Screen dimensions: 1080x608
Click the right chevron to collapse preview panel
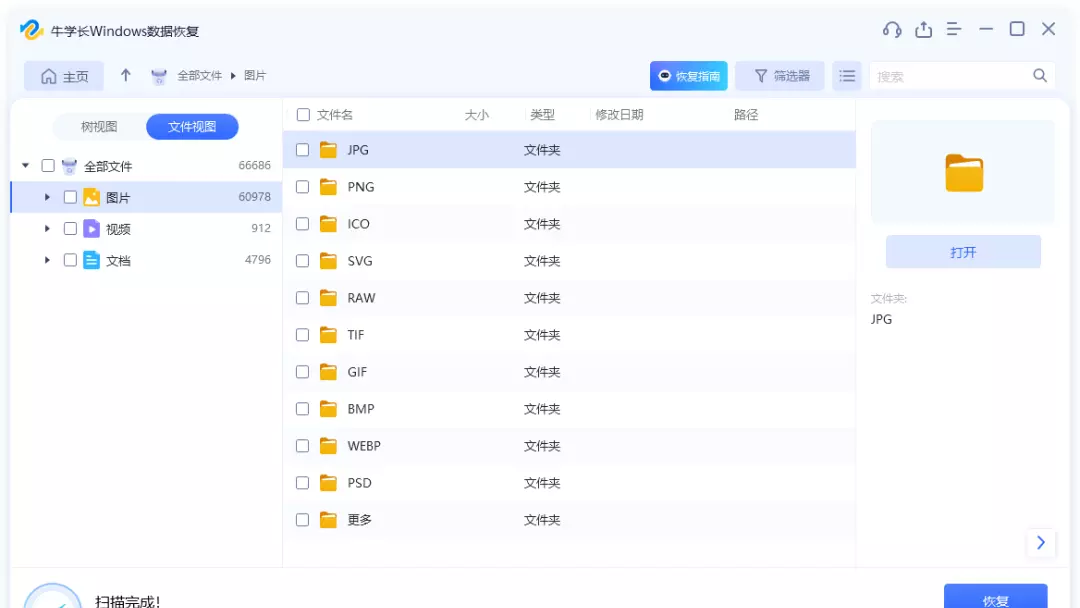pyautogui.click(x=1041, y=543)
